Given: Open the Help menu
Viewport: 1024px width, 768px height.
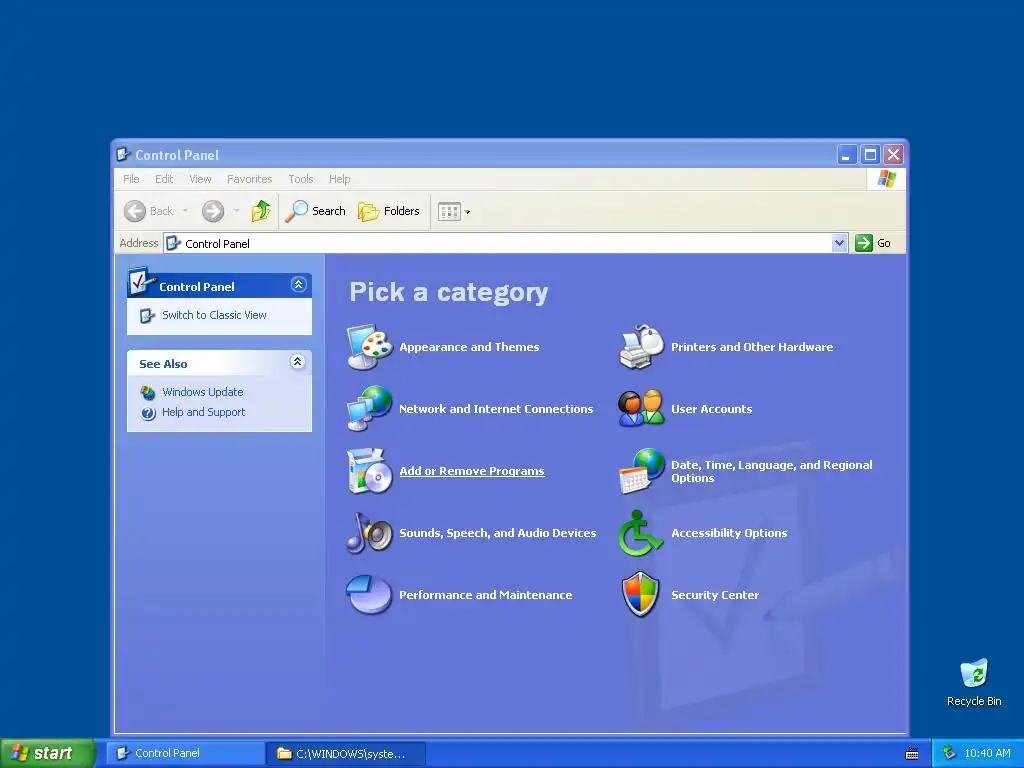Looking at the screenshot, I should click(340, 179).
